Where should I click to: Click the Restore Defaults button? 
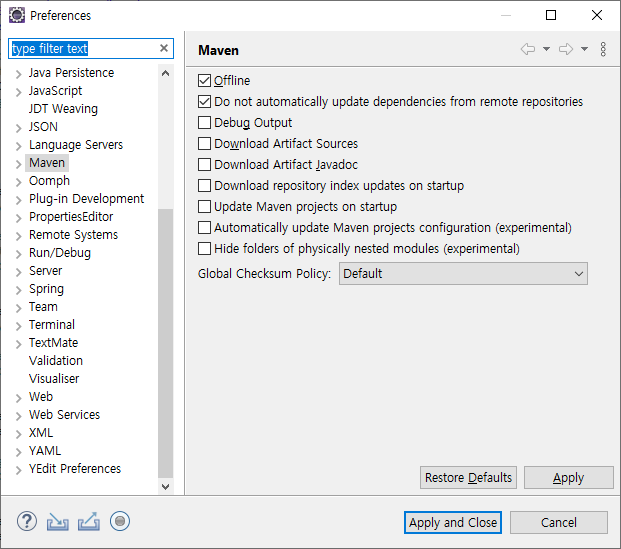click(x=468, y=477)
